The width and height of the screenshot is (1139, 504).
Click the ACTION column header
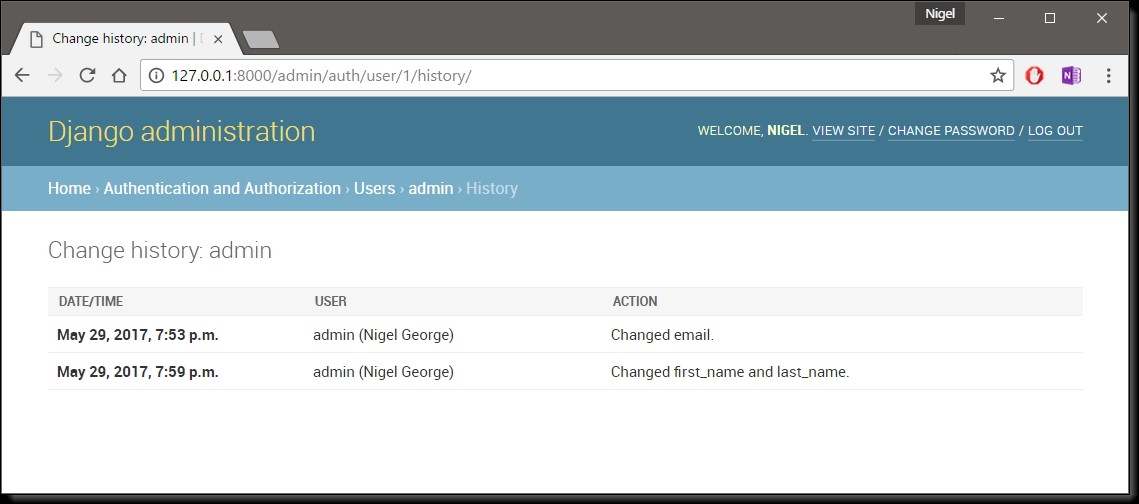click(x=635, y=301)
